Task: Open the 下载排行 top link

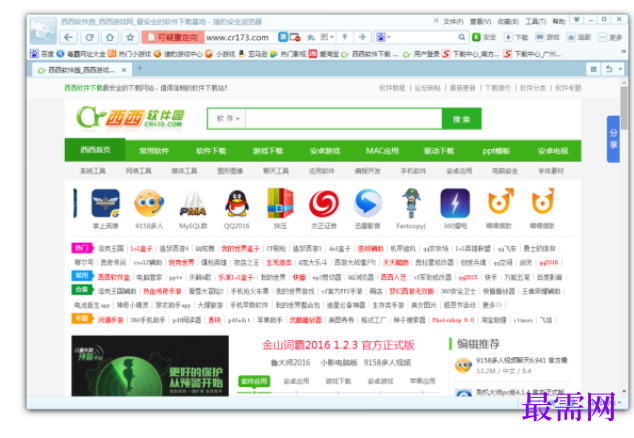Action: [x=498, y=88]
